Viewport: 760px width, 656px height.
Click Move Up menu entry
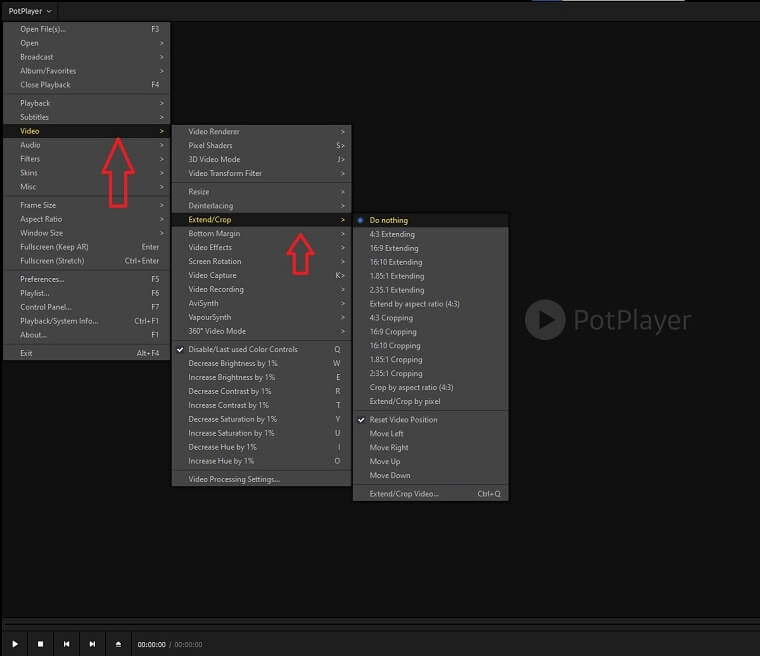(x=430, y=462)
